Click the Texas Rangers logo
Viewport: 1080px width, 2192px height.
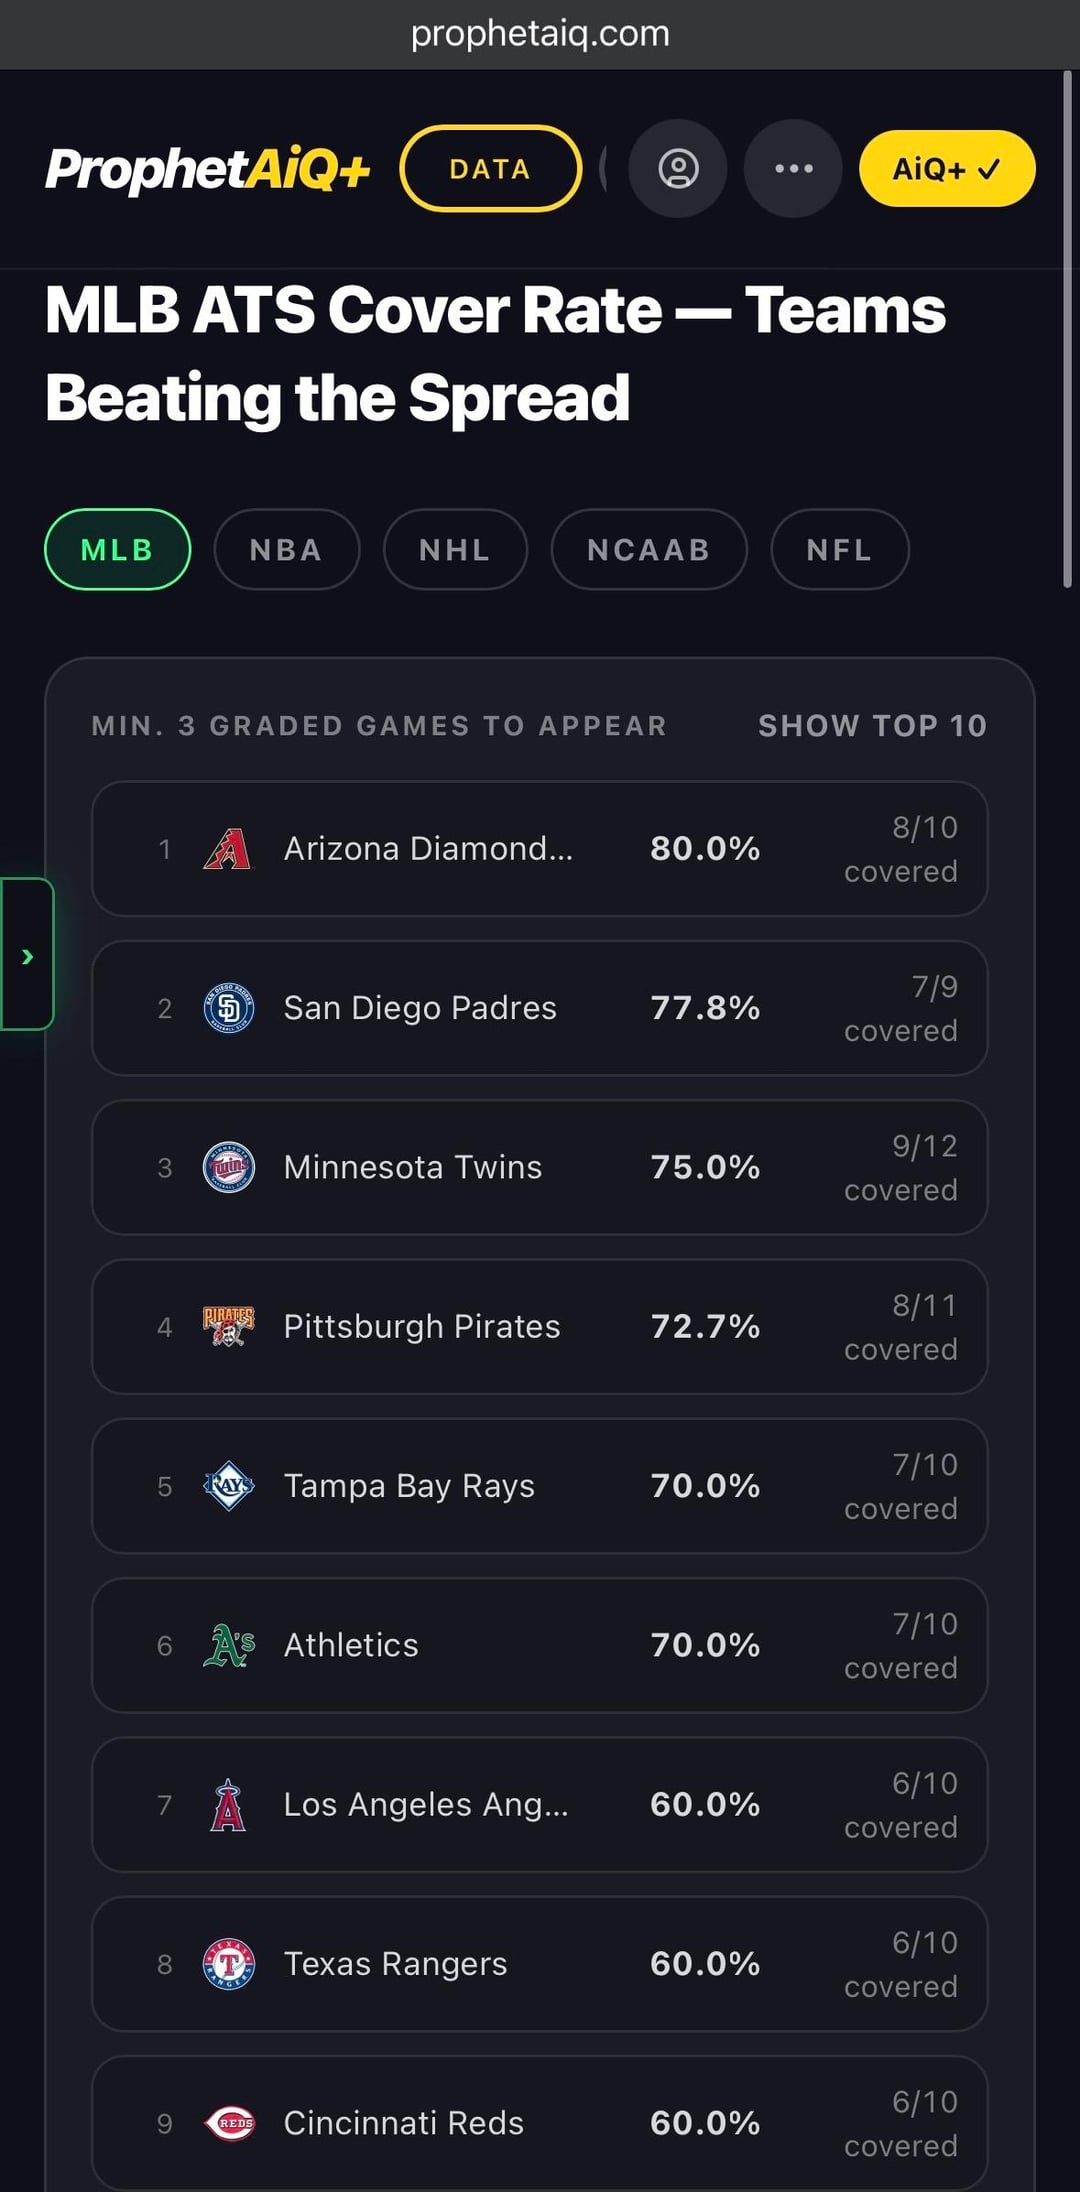pos(228,1964)
